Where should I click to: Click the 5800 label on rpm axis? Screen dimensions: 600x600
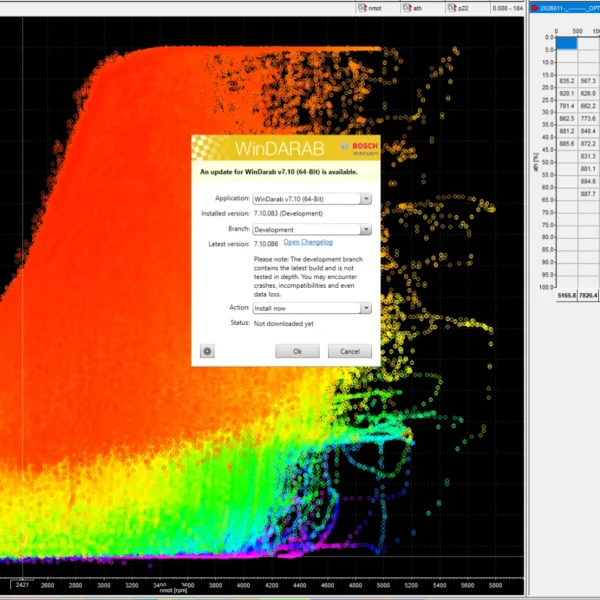point(495,585)
